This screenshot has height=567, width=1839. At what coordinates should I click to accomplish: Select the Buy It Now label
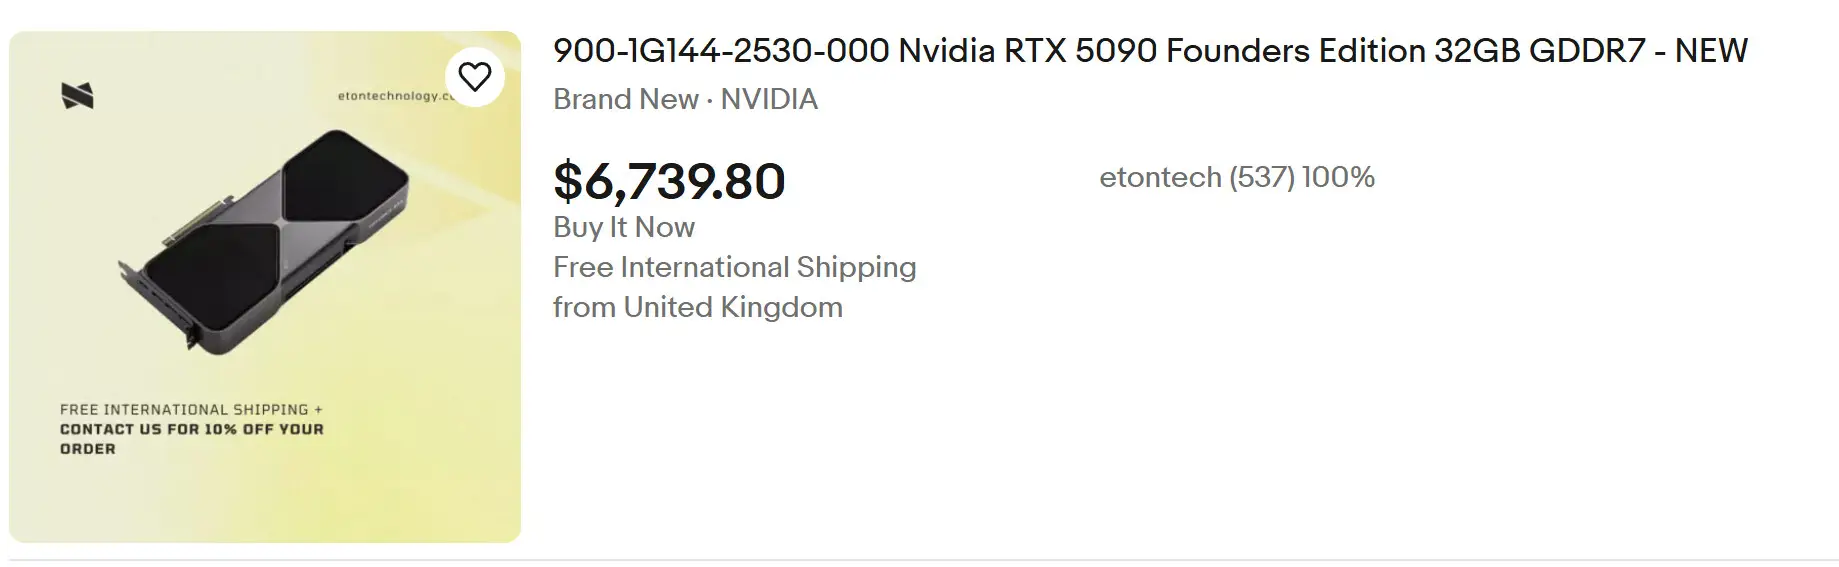(624, 227)
